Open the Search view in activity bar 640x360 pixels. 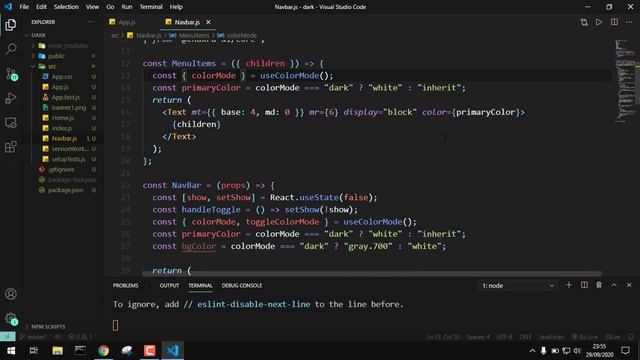(11, 49)
